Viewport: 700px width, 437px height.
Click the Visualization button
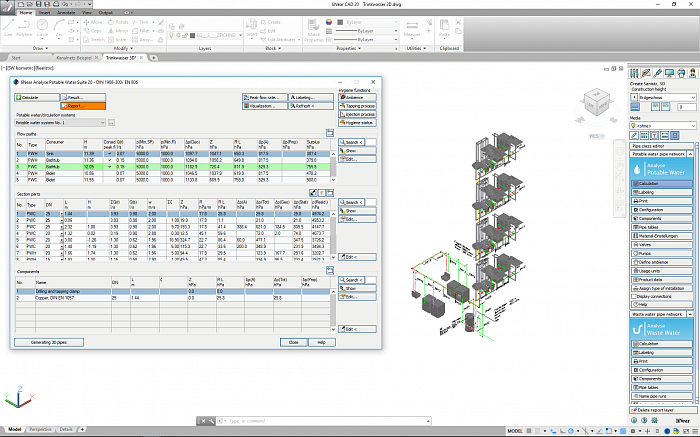(x=265, y=106)
